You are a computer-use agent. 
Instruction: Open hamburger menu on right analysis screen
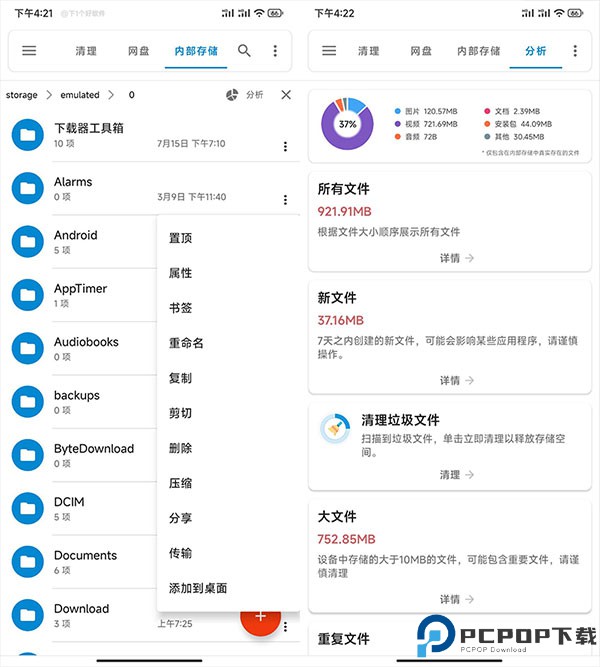point(329,51)
